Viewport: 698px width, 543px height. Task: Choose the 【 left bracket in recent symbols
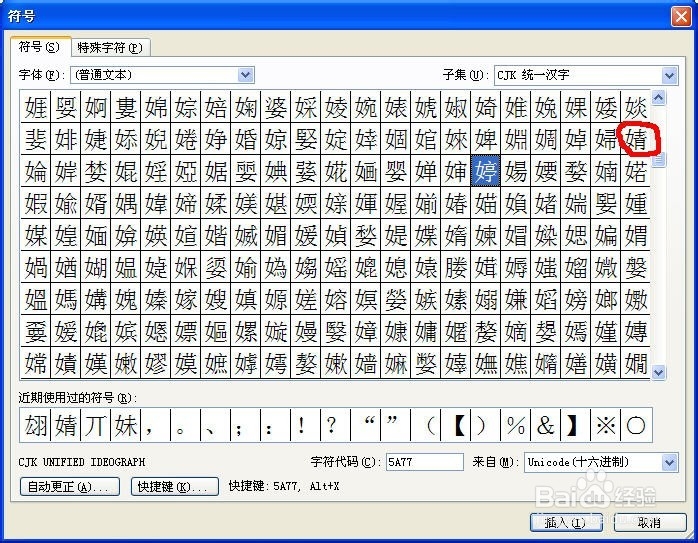click(456, 425)
